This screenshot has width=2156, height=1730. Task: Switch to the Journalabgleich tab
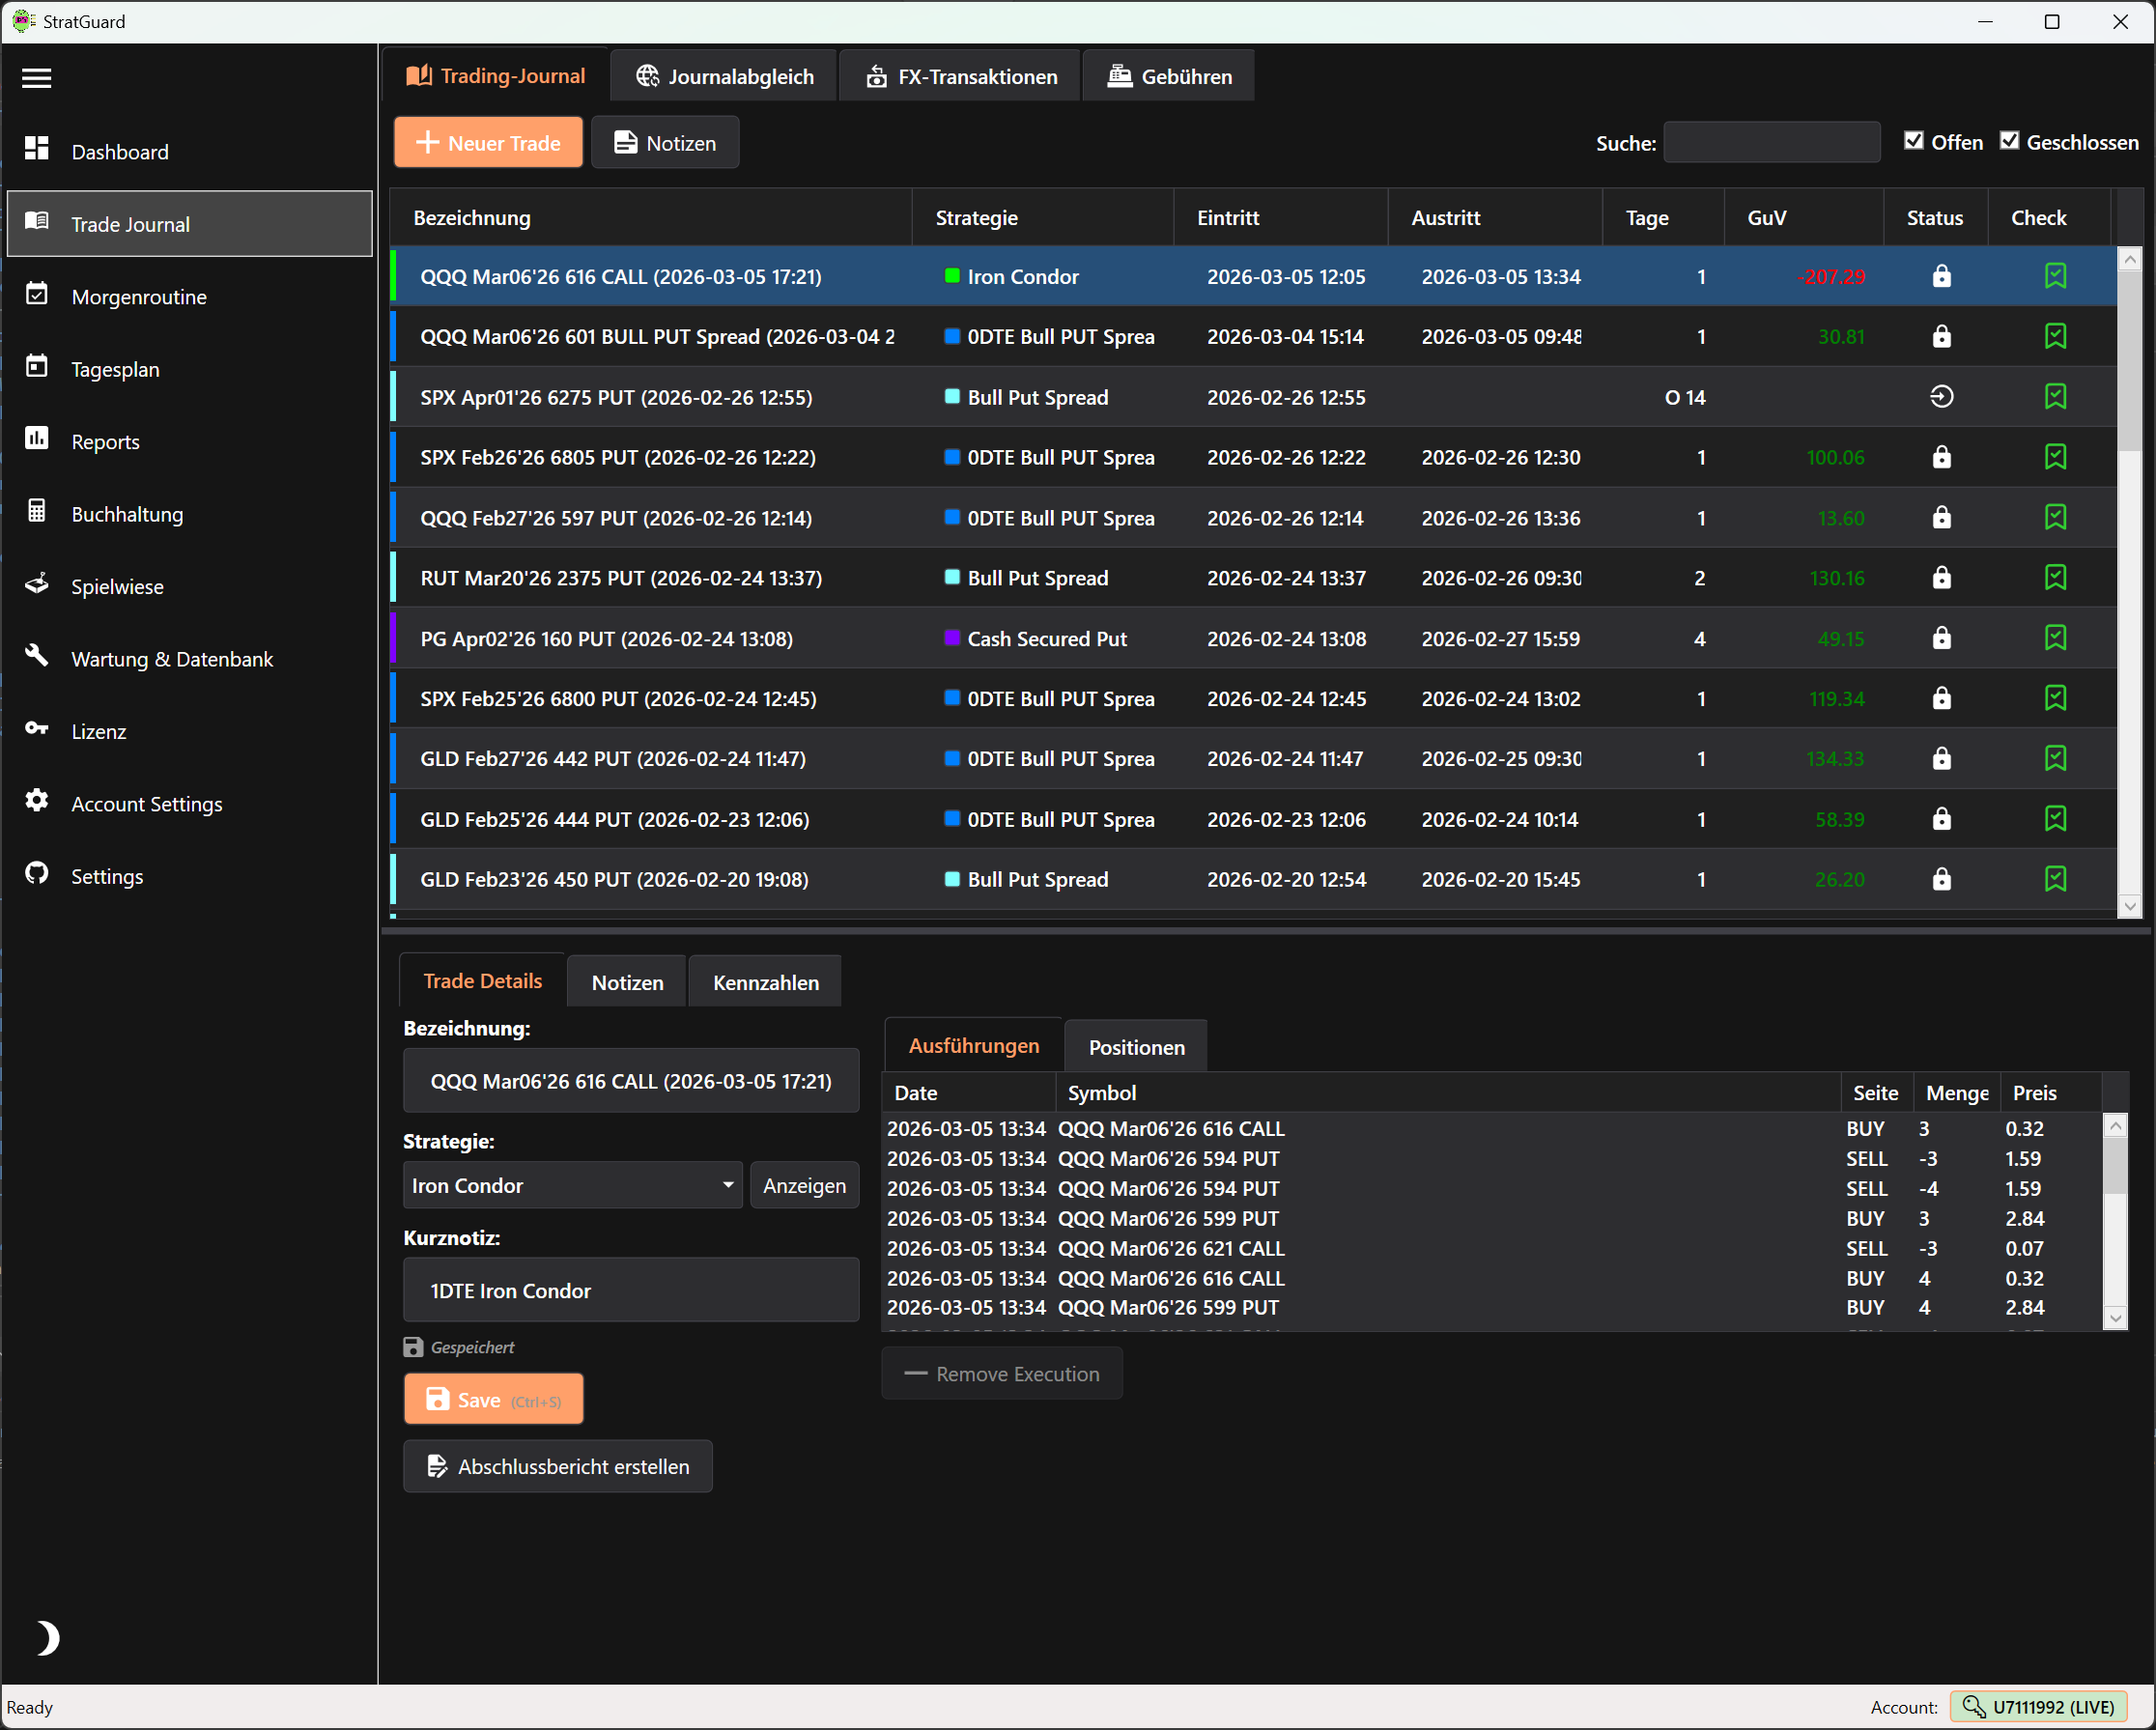pos(725,77)
